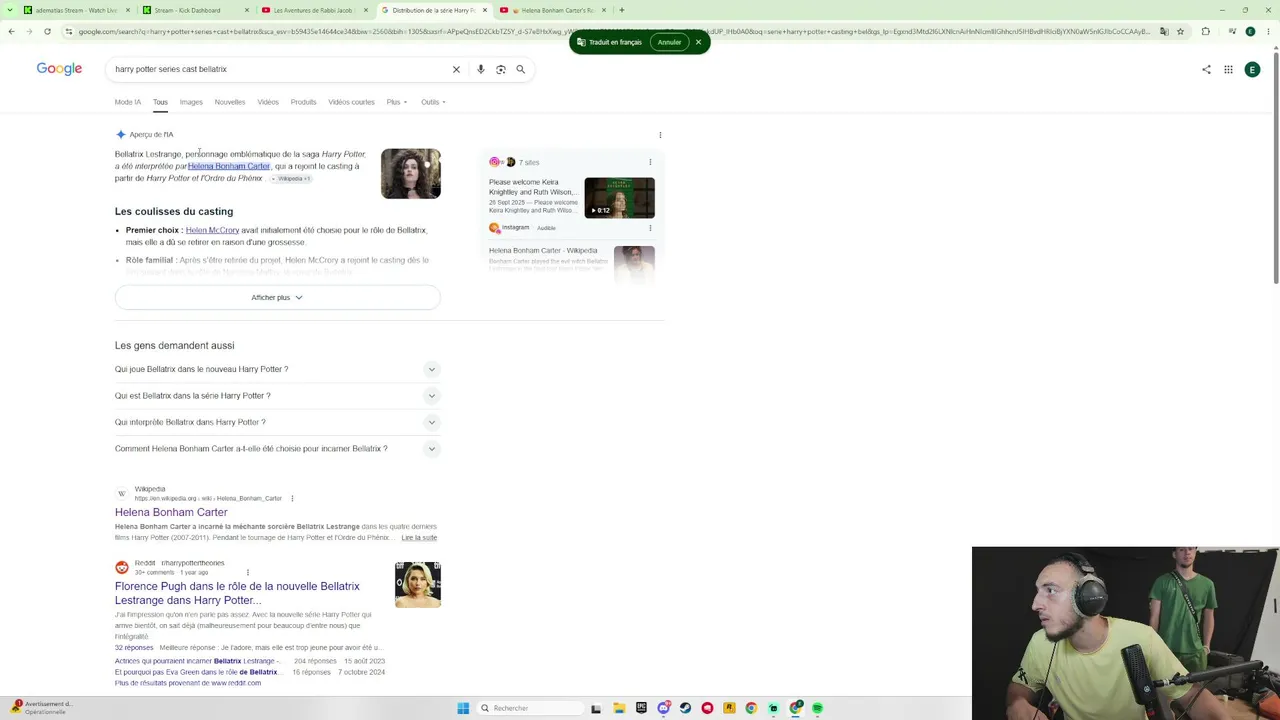Click the share icon near the Google account avatar

[x=1206, y=69]
